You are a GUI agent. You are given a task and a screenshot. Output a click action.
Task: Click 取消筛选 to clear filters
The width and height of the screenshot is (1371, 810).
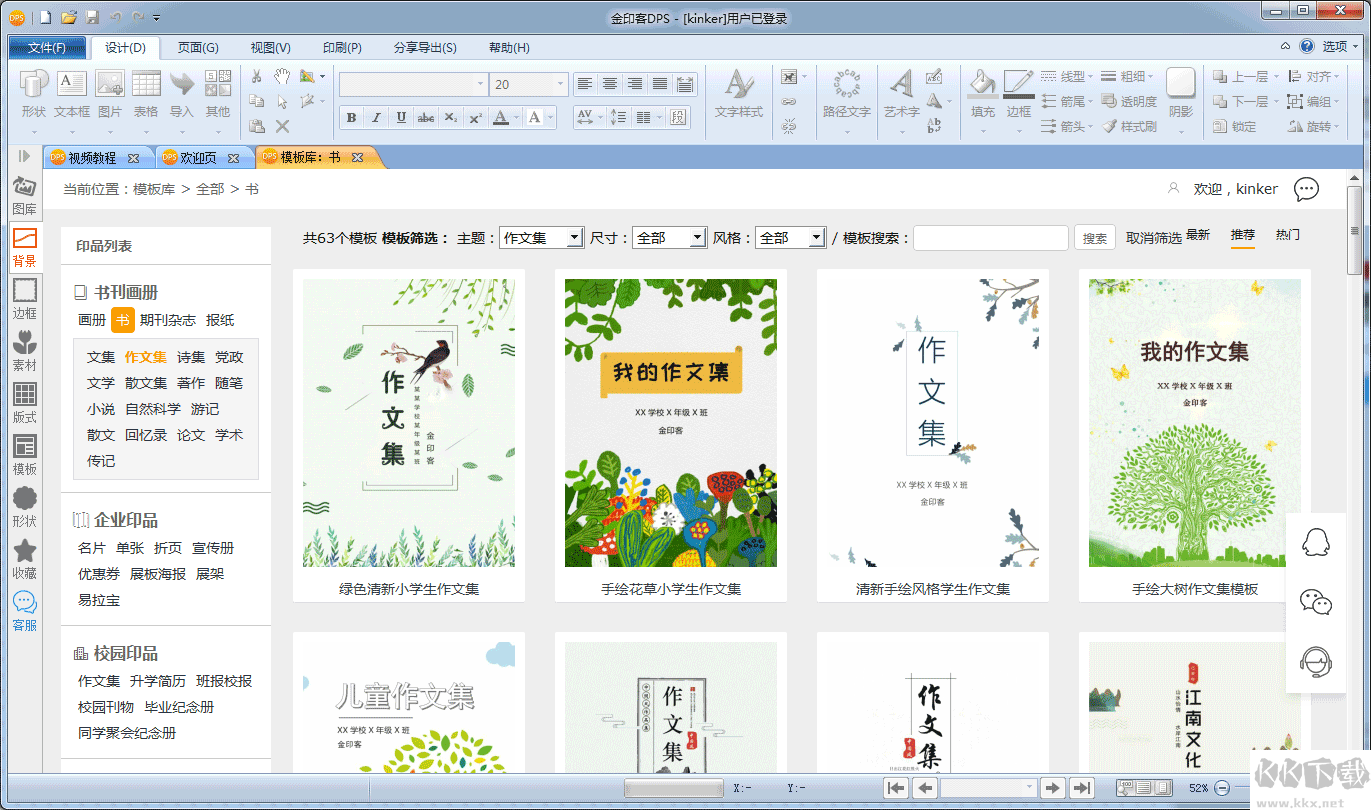pos(1154,238)
